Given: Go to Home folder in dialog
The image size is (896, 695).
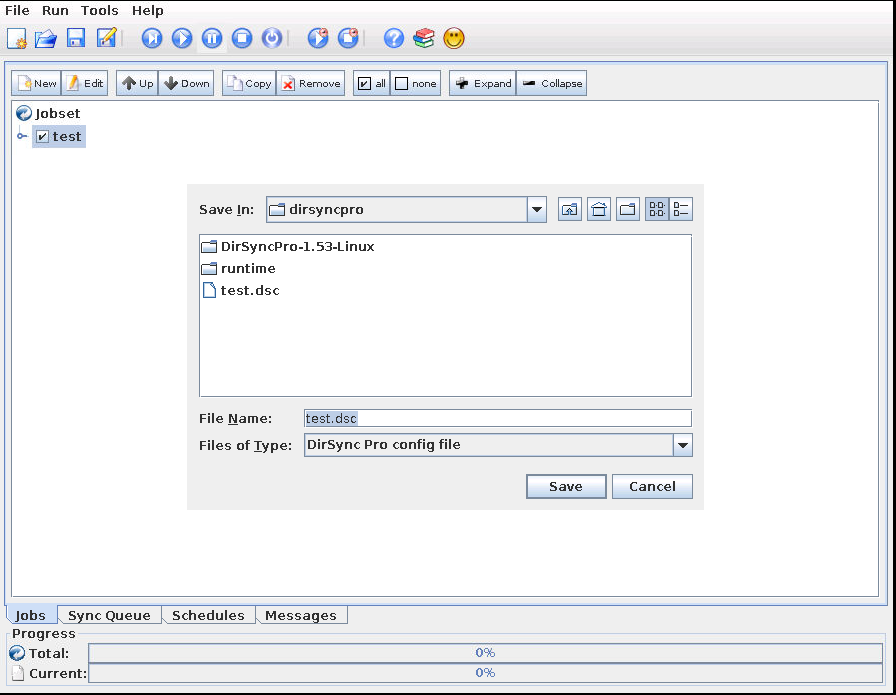Looking at the screenshot, I should (599, 209).
